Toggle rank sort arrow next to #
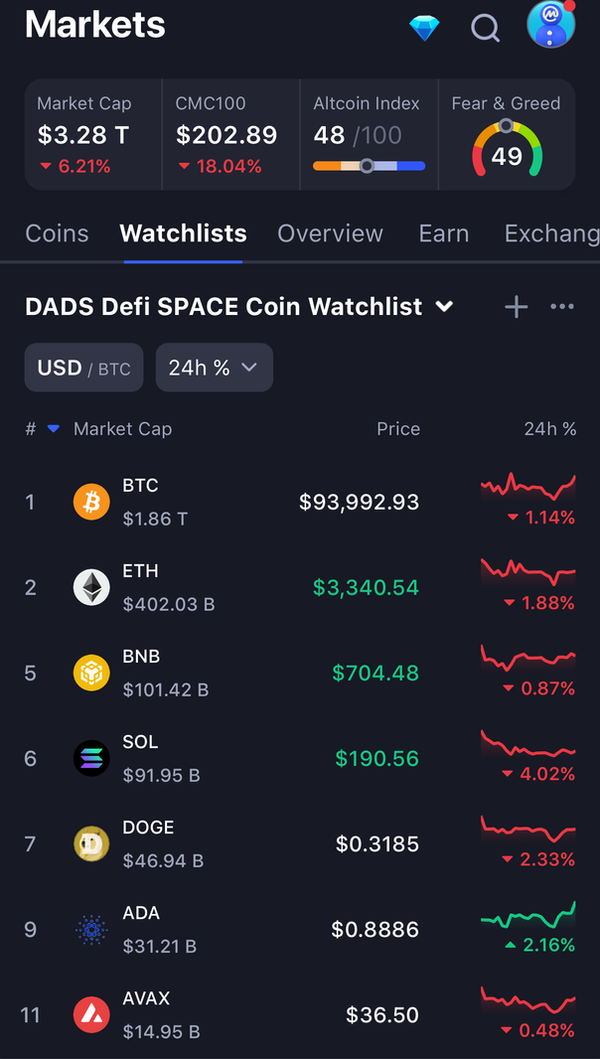The image size is (600, 1059). click(x=53, y=429)
